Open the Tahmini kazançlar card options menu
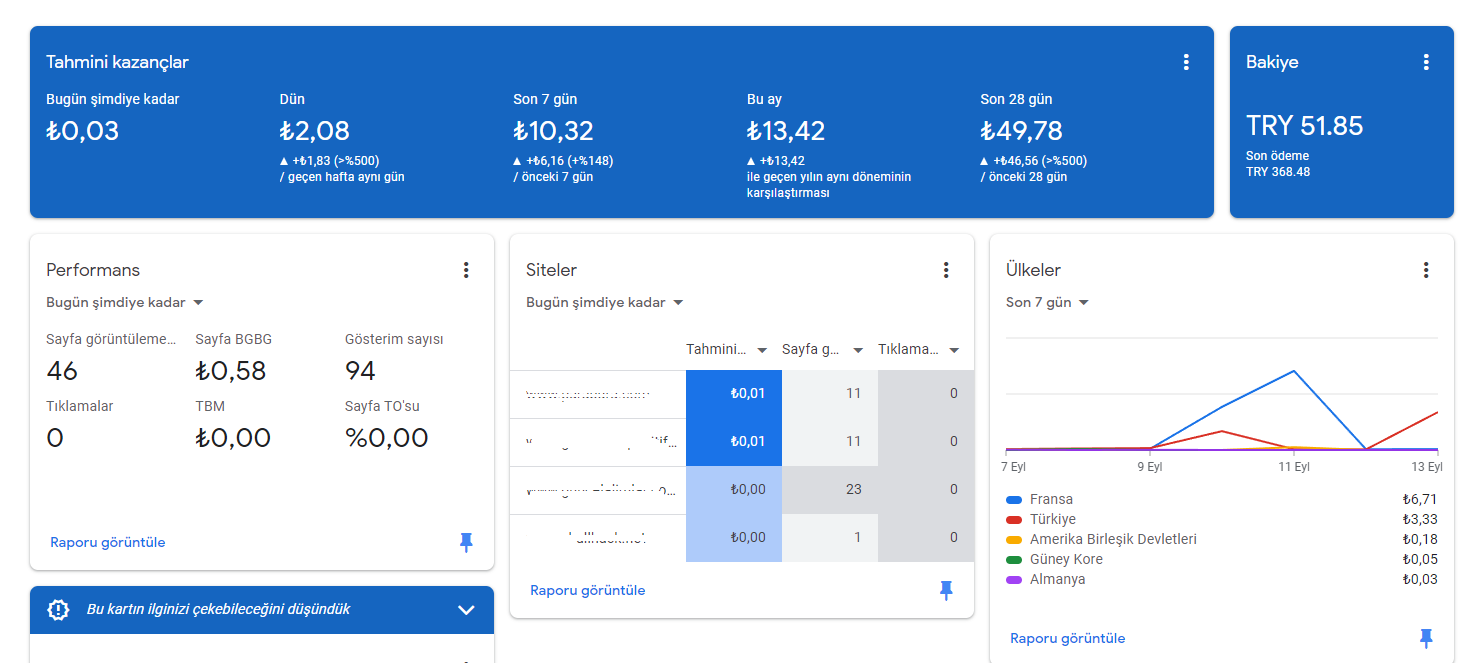Viewport: 1464px width, 663px height. (x=1186, y=62)
